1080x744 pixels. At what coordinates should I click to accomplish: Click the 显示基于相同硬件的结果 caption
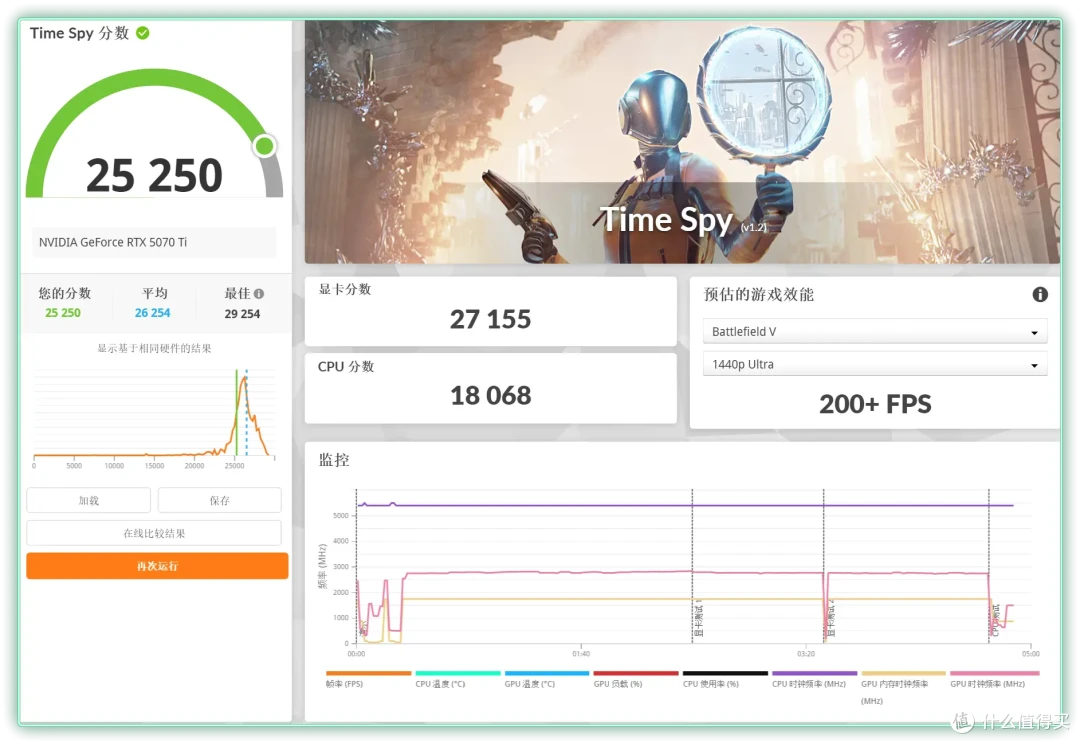[x=154, y=348]
